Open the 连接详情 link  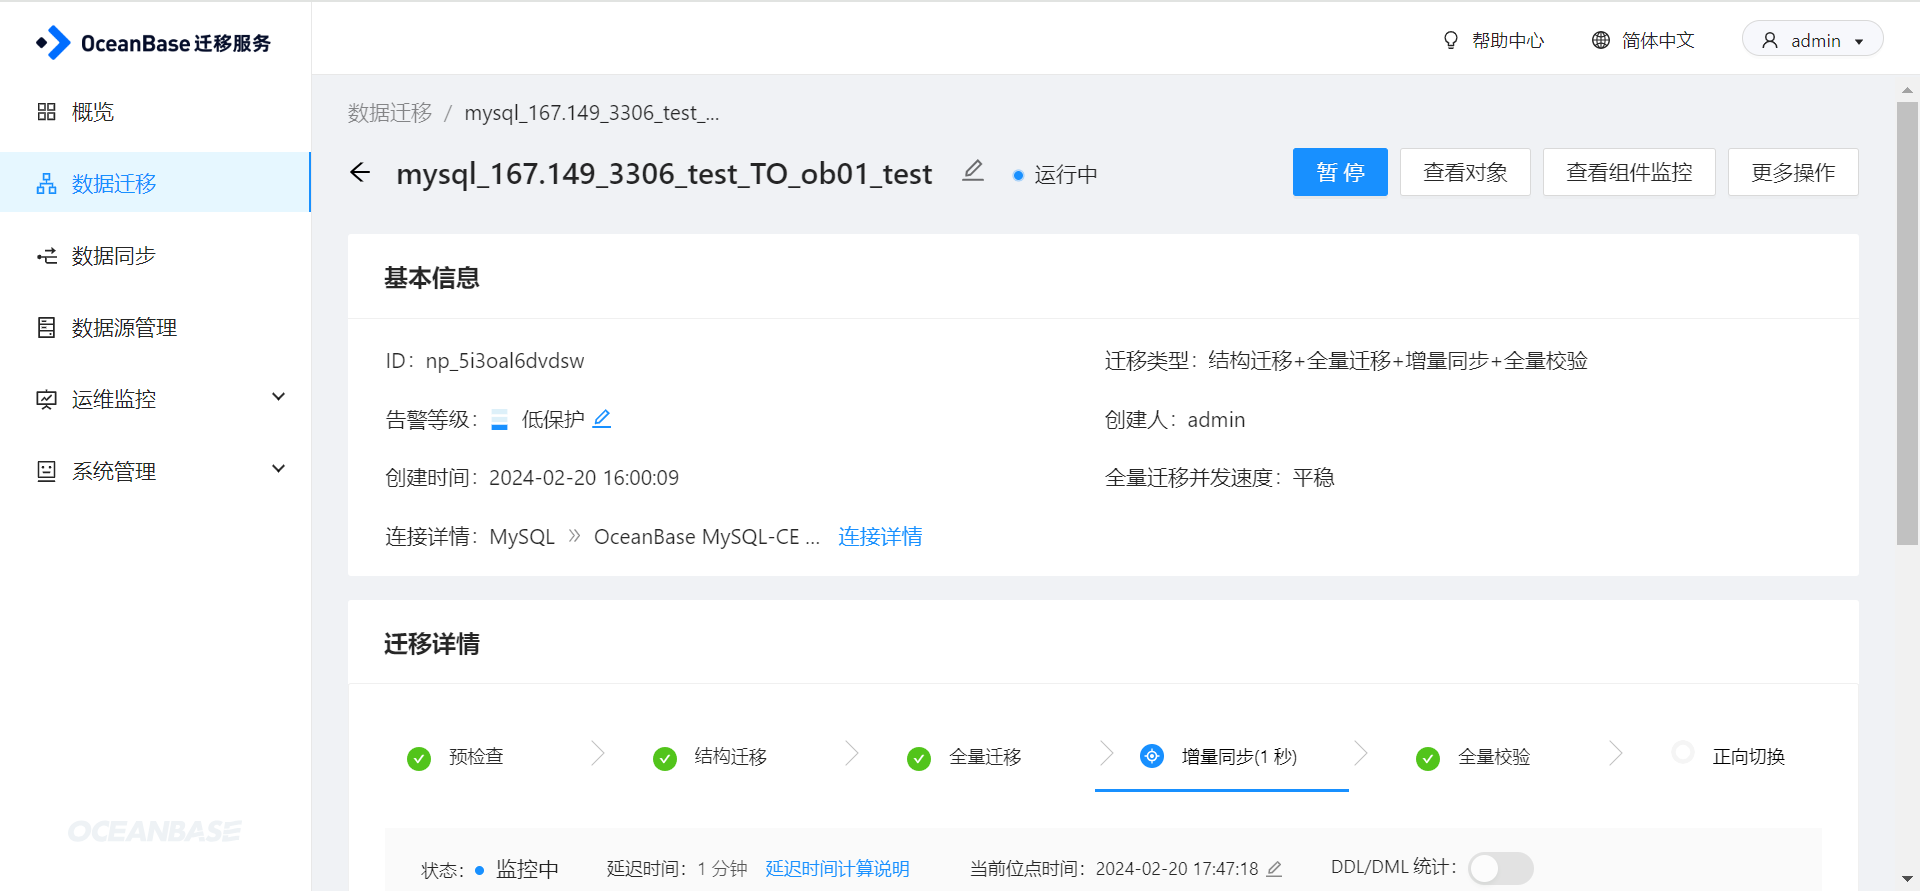[x=880, y=537]
